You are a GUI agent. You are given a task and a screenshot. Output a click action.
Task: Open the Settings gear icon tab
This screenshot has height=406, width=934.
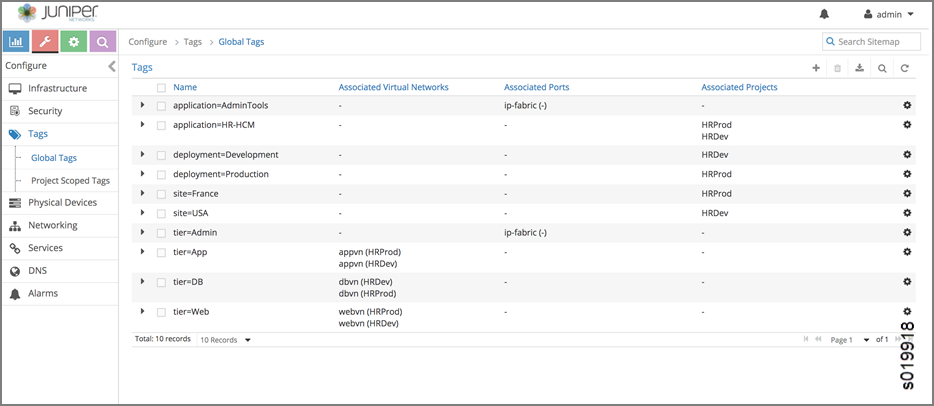click(x=73, y=42)
